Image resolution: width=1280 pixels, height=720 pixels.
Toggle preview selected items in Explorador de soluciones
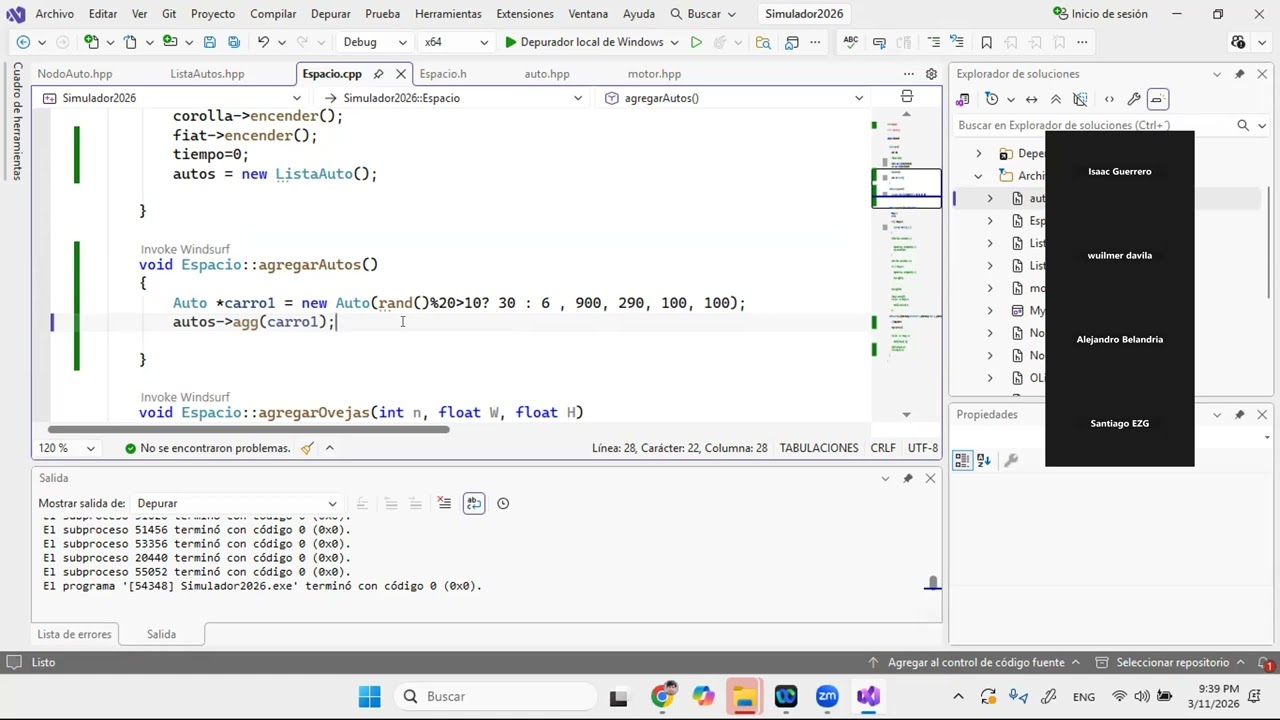click(x=1157, y=99)
